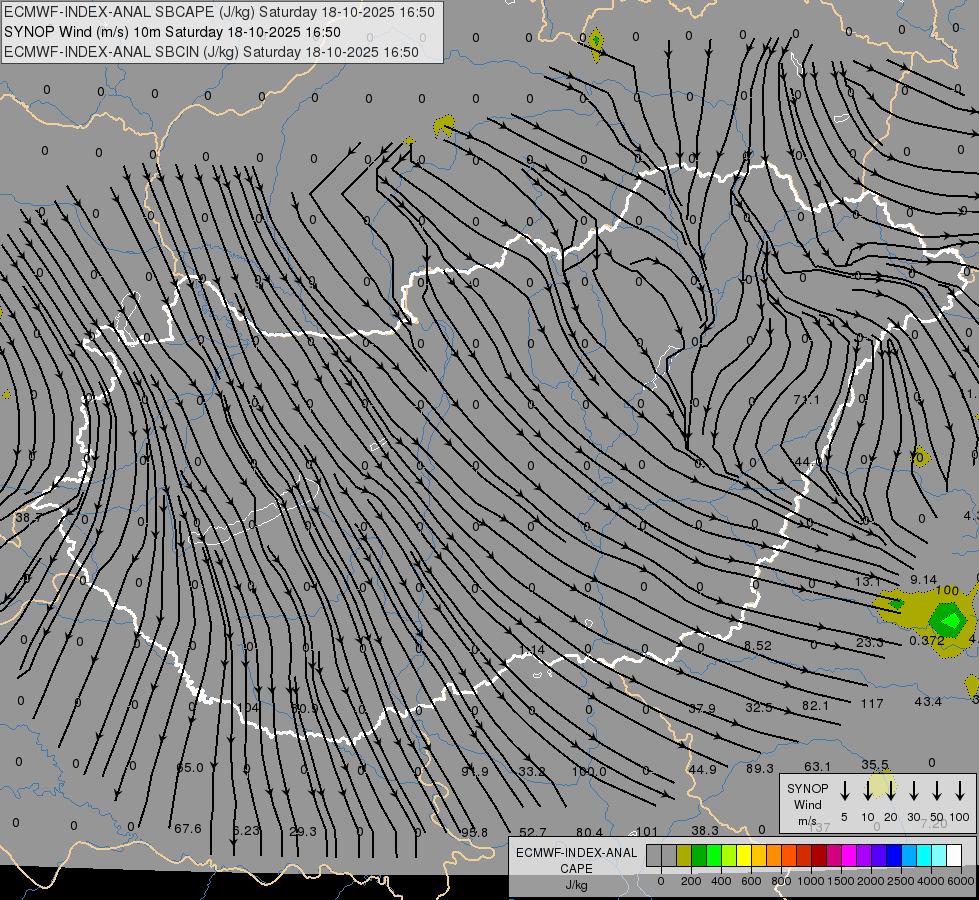Click the 5 m/s wind arrow in legend
Viewport: 979px width, 900px height.
coord(844,791)
